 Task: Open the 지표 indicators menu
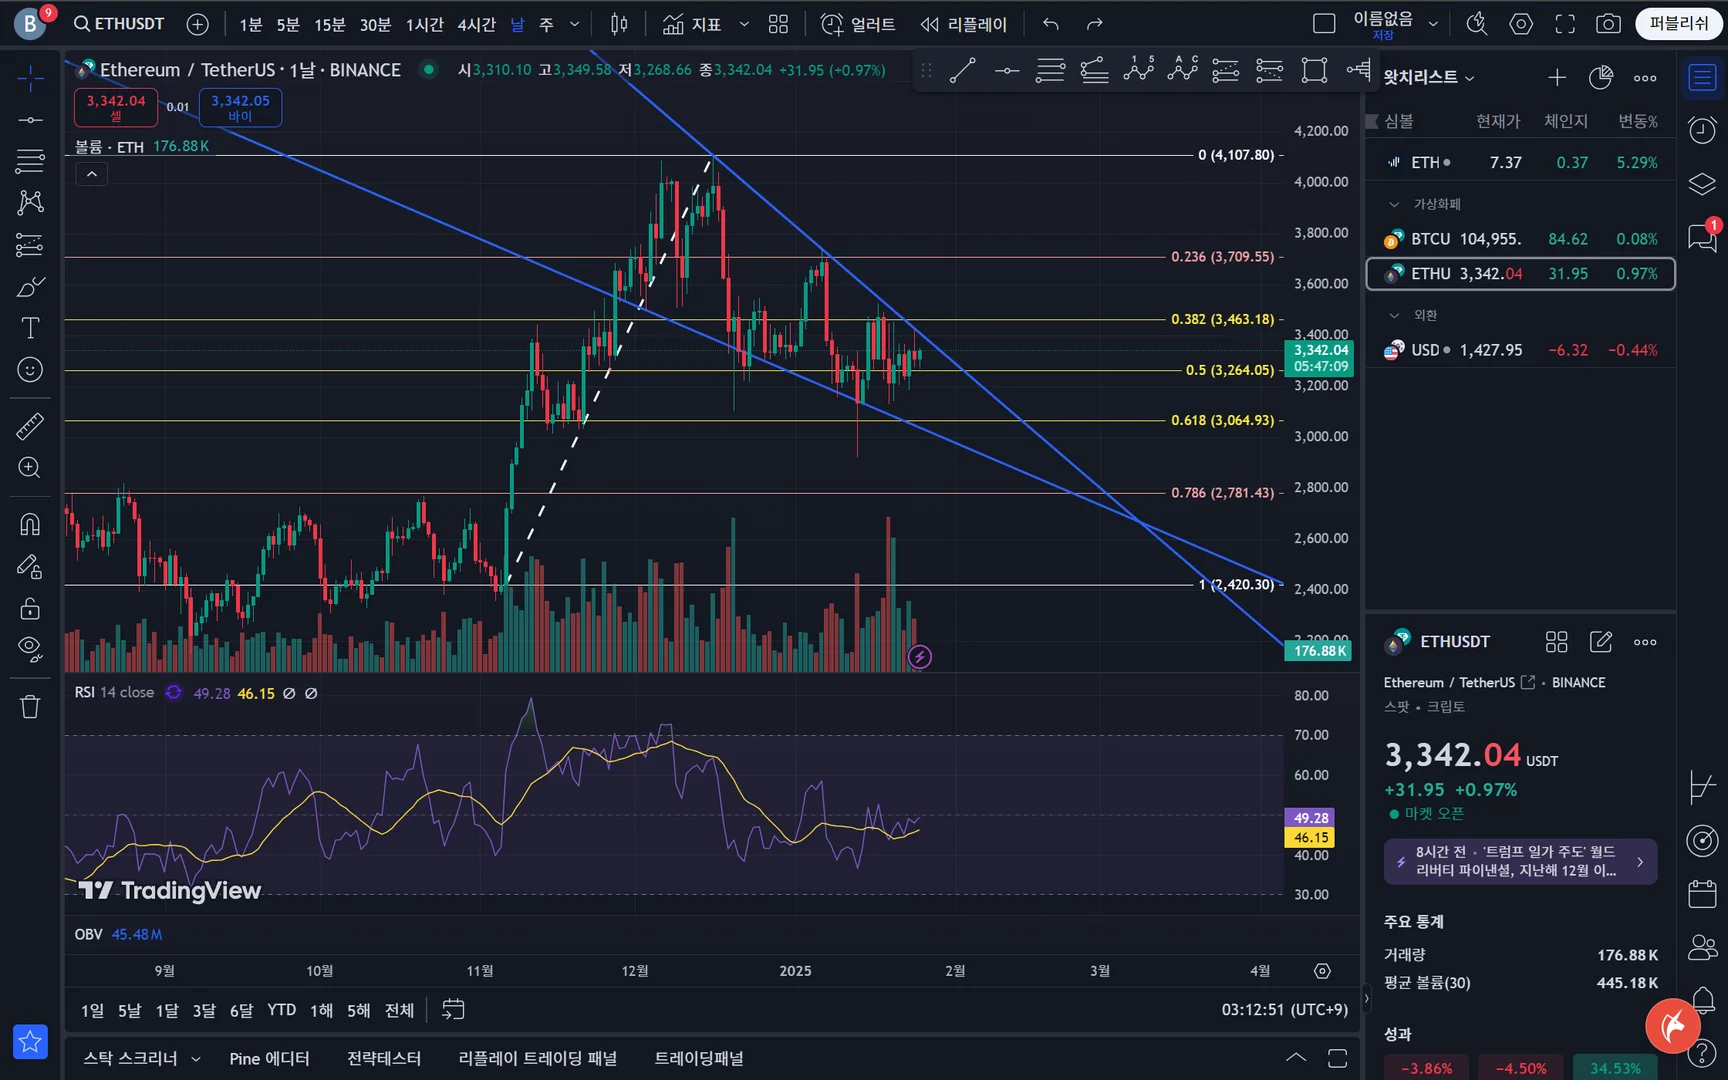pos(692,24)
